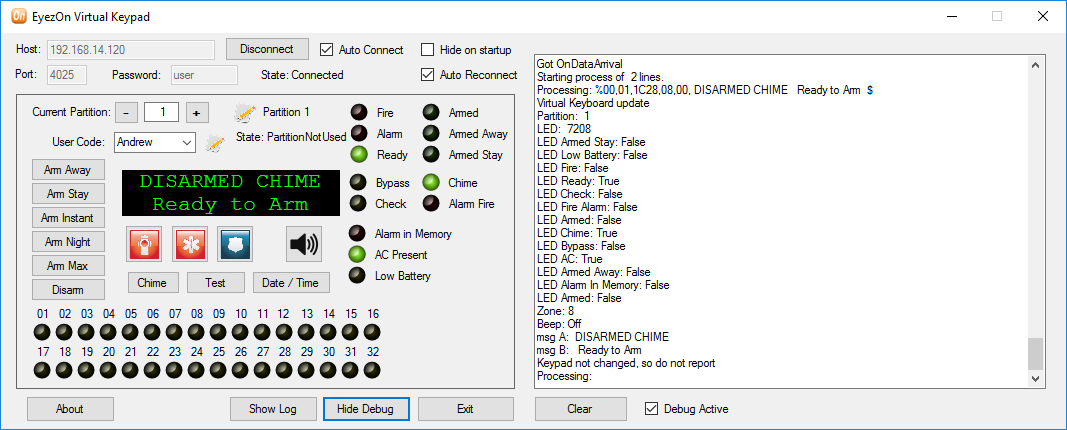The height and width of the screenshot is (430, 1067).
Task: Click the Armed Stay LED indicator
Action: [x=431, y=155]
